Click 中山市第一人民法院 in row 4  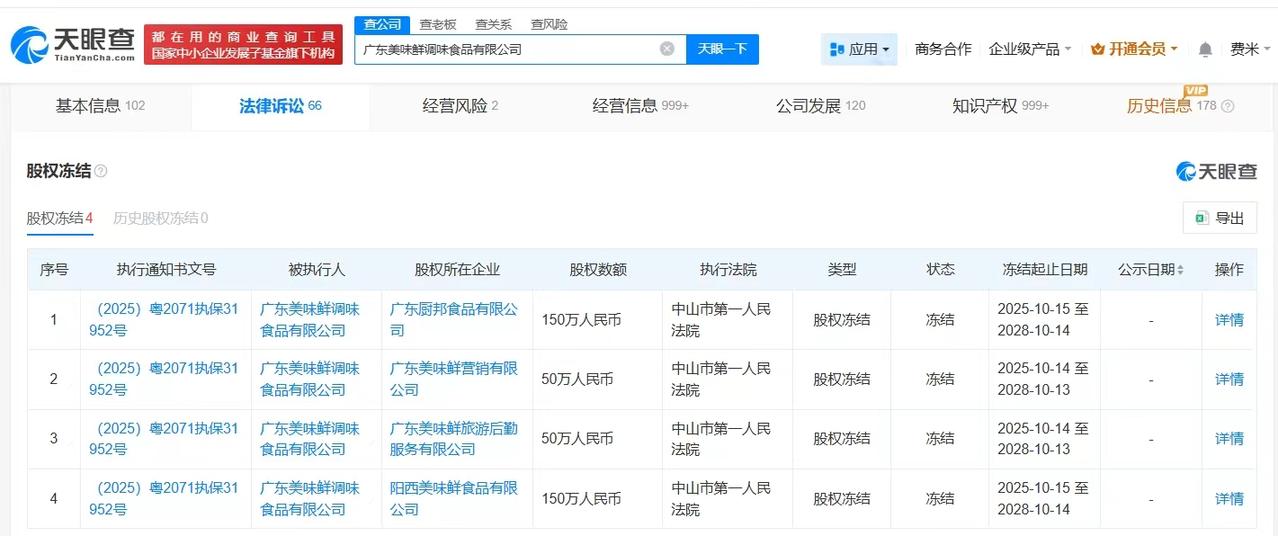click(x=721, y=498)
